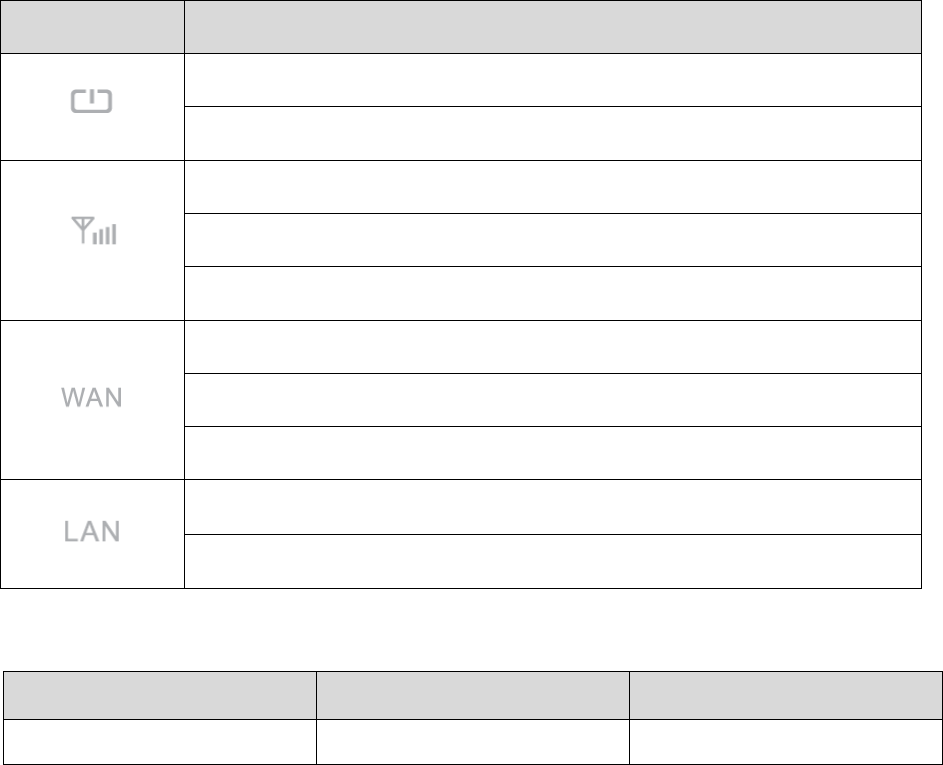The image size is (943, 765).
Task: Click the middle empty row beside the signal icon
Action: pos(552,239)
